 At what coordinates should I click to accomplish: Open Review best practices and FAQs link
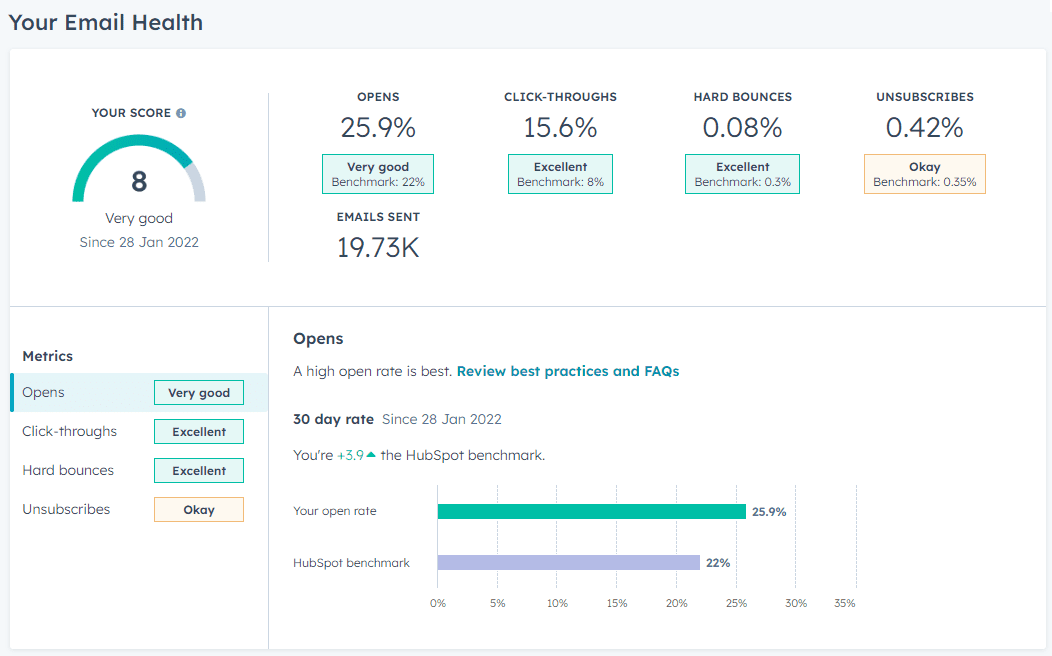[568, 371]
